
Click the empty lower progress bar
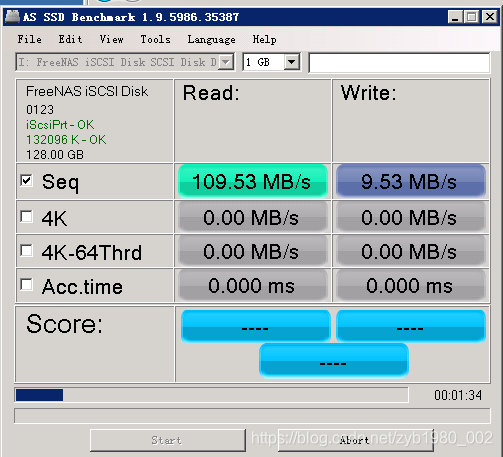[252, 416]
